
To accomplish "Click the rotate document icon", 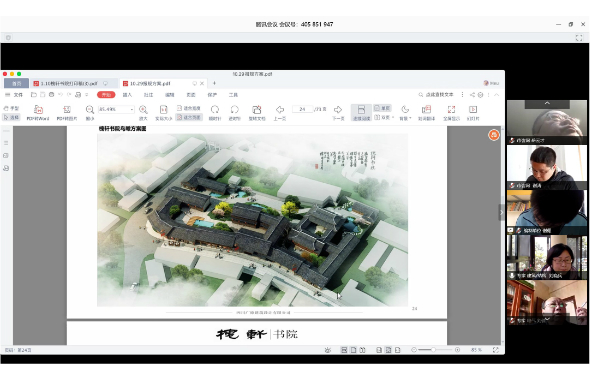I will [257, 109].
